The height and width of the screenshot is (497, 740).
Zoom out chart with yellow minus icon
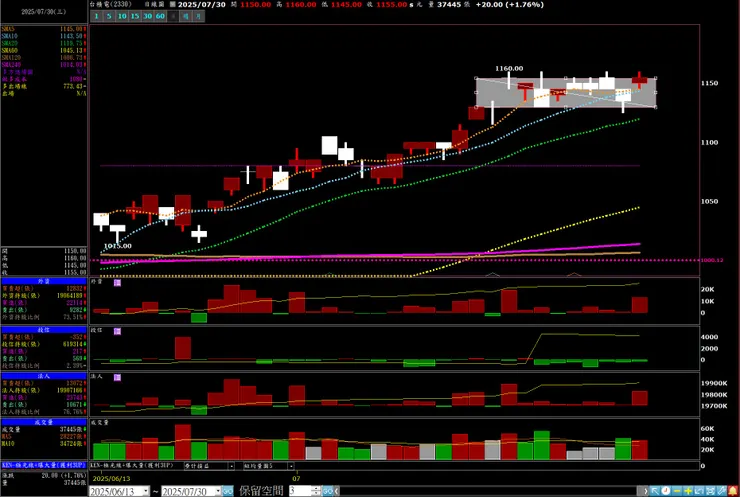pyautogui.click(x=677, y=491)
